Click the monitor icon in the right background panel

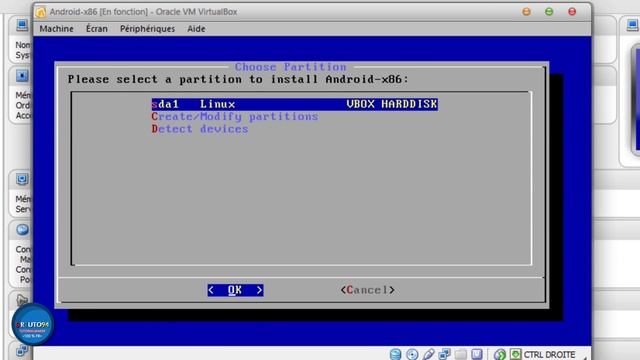tap(633, 26)
